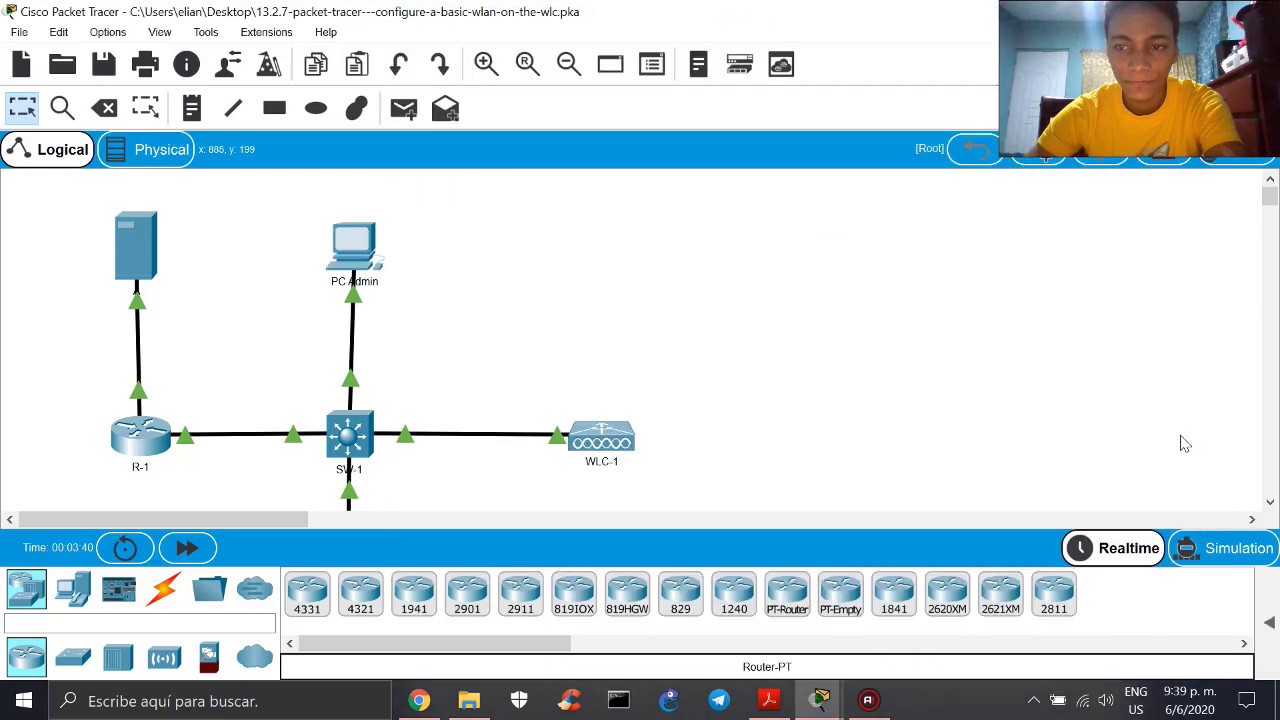Select the Network Devices category
Image resolution: width=1280 pixels, height=720 pixels.
pos(26,589)
